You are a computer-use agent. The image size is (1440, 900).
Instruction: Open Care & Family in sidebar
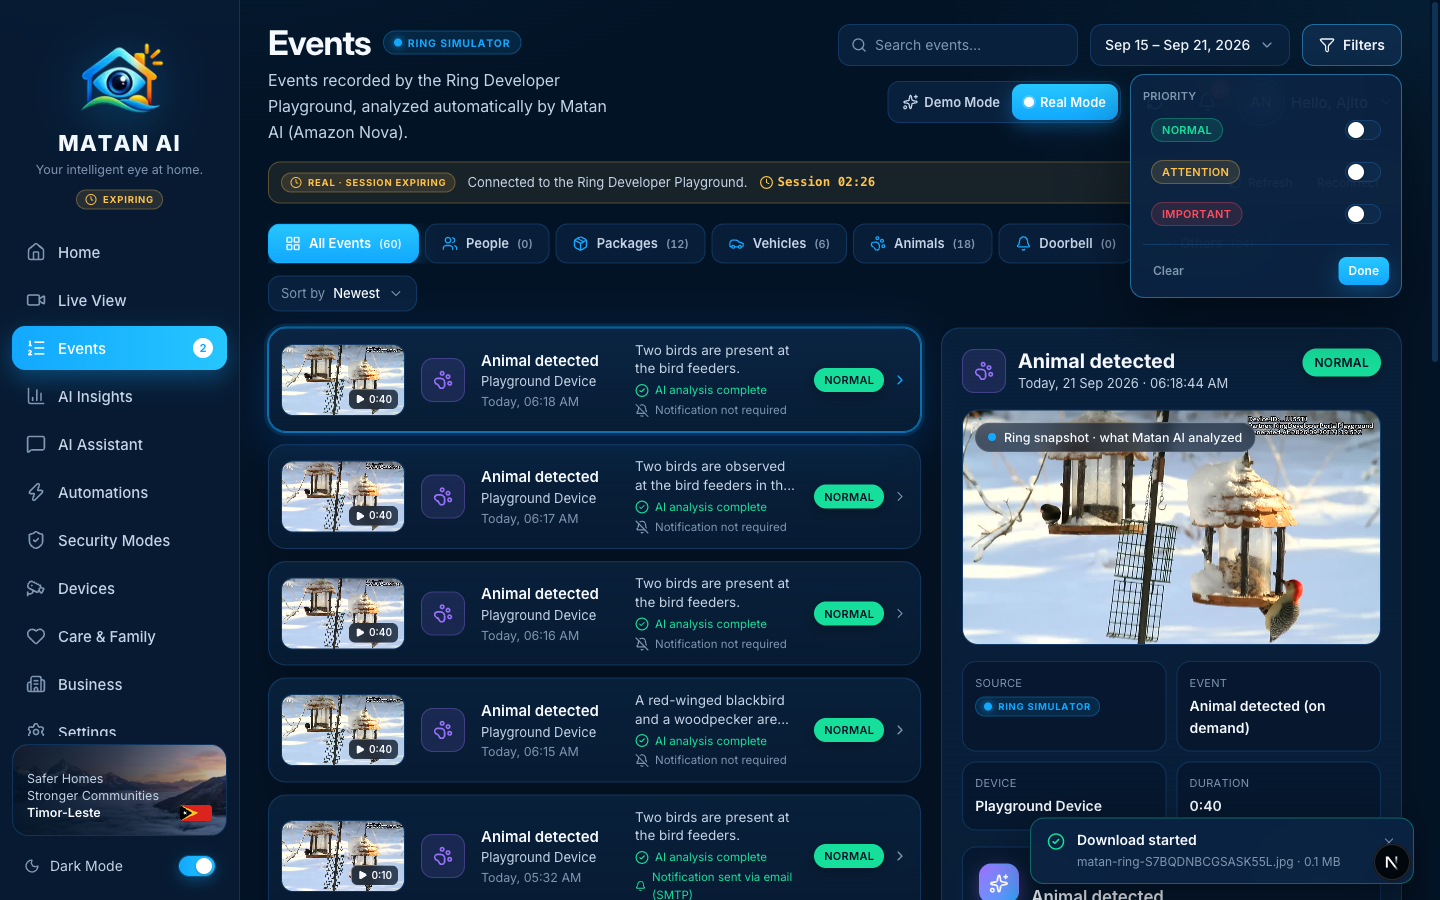click(119, 636)
